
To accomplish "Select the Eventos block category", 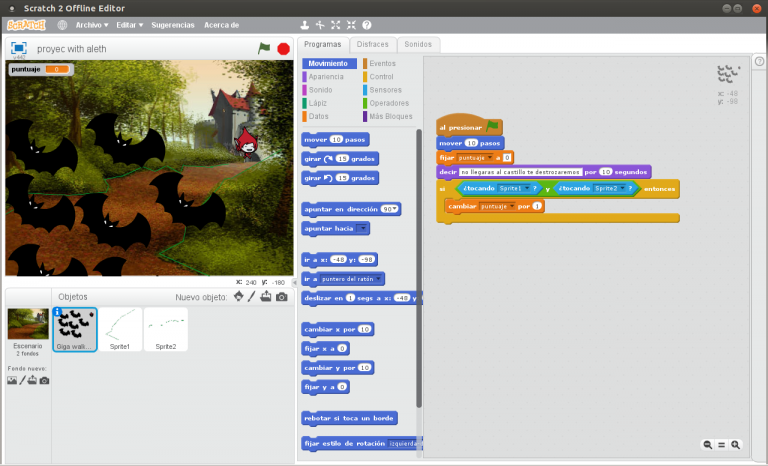I will (x=380, y=63).
